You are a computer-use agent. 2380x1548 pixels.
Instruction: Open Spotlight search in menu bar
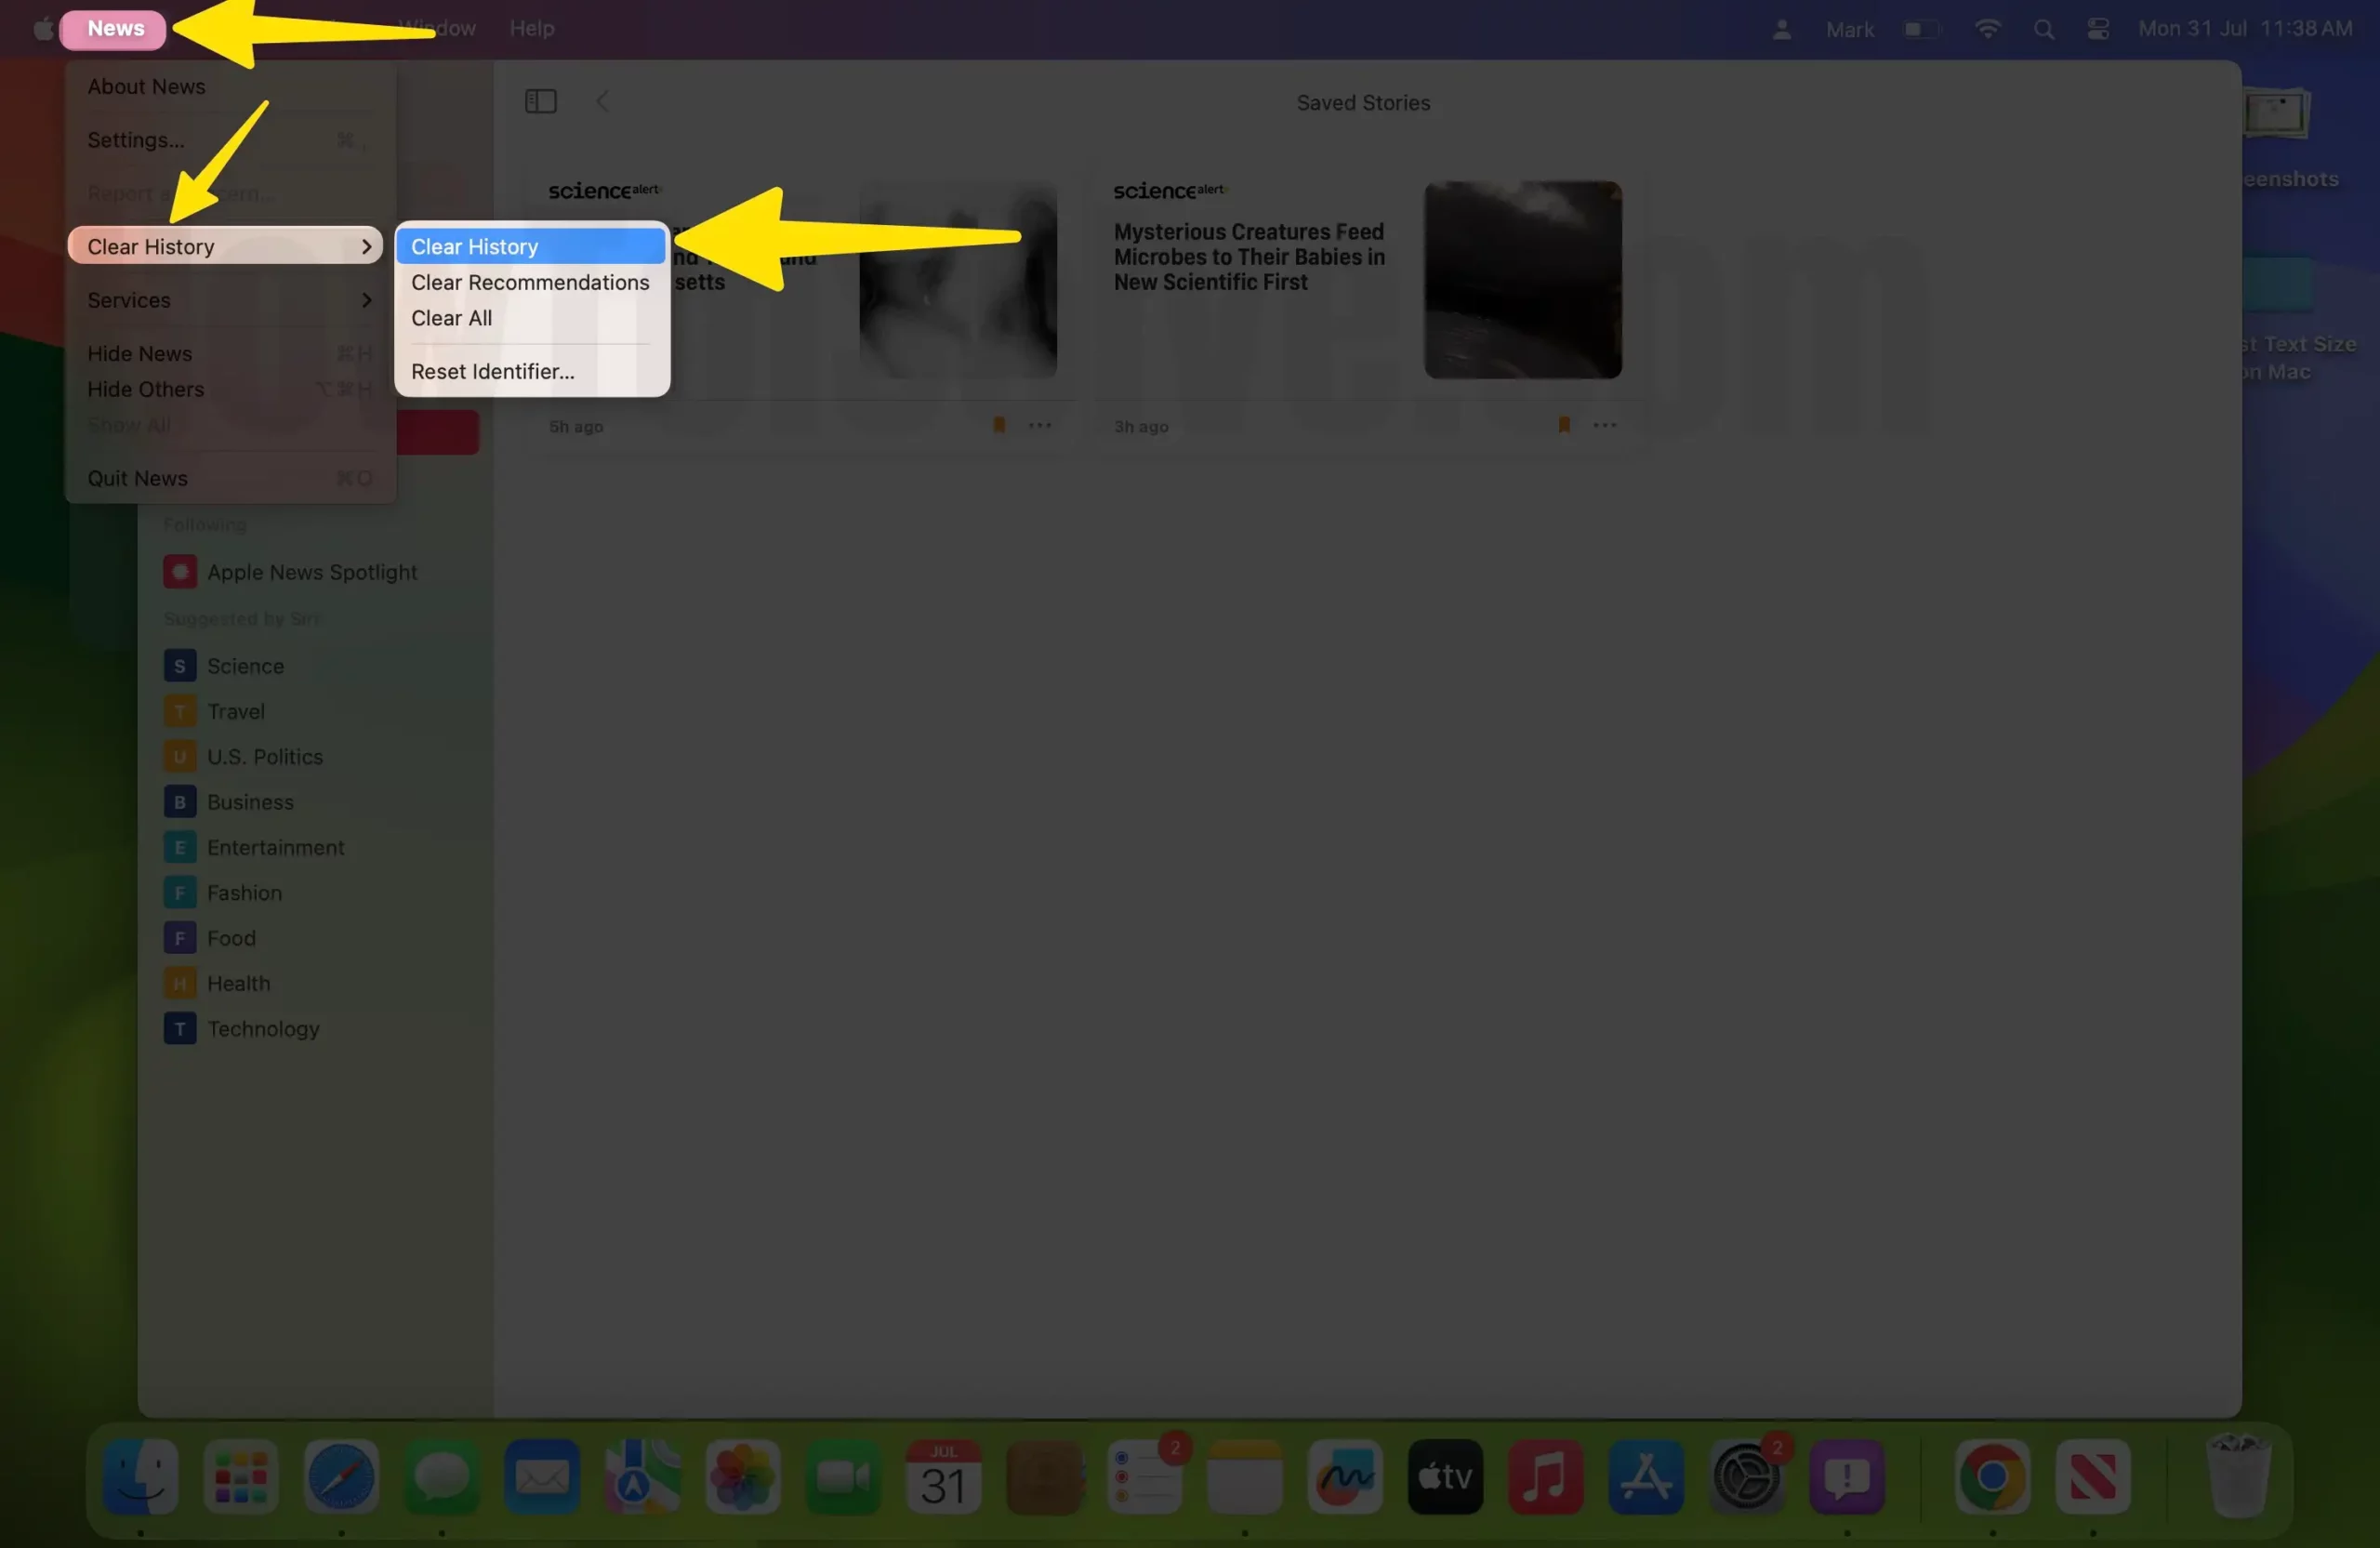2043,29
